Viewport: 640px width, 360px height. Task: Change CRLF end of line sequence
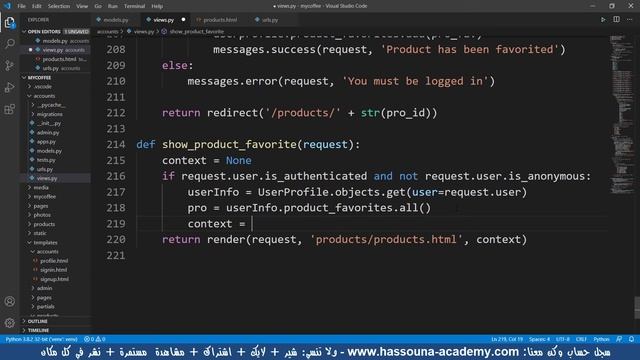coord(581,339)
